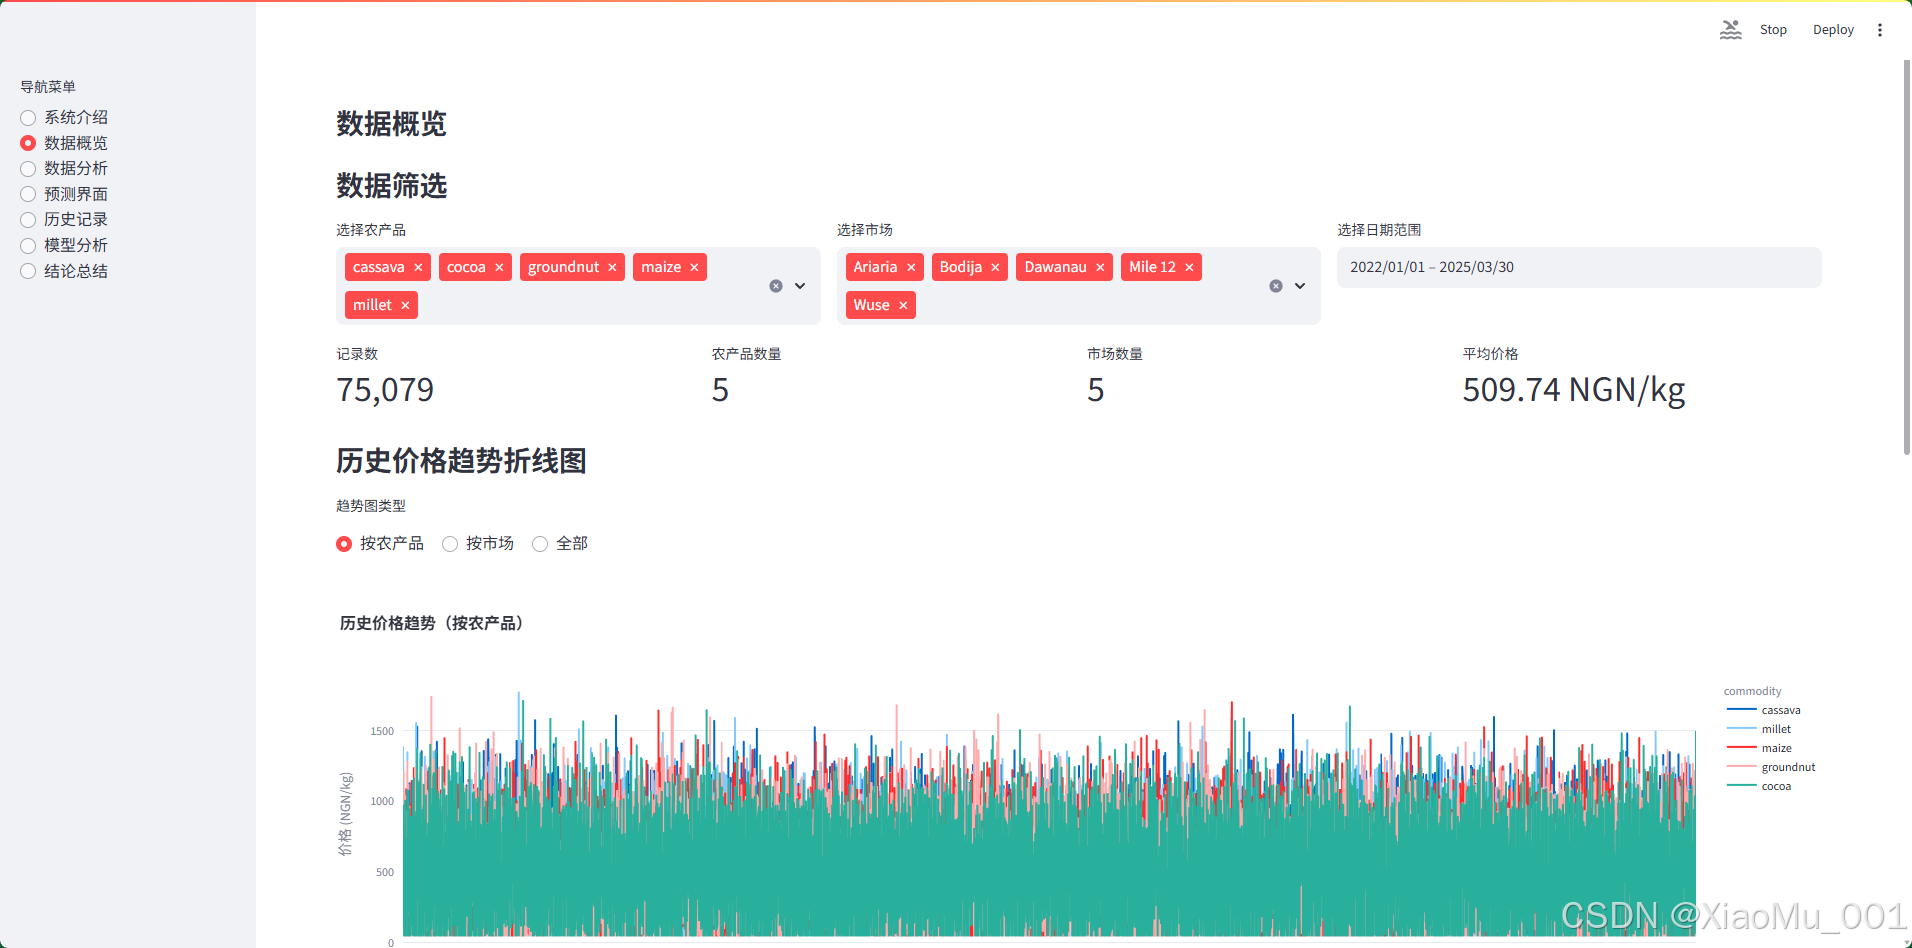Remove the cocoa tag
This screenshot has height=948, width=1912.
tap(499, 268)
